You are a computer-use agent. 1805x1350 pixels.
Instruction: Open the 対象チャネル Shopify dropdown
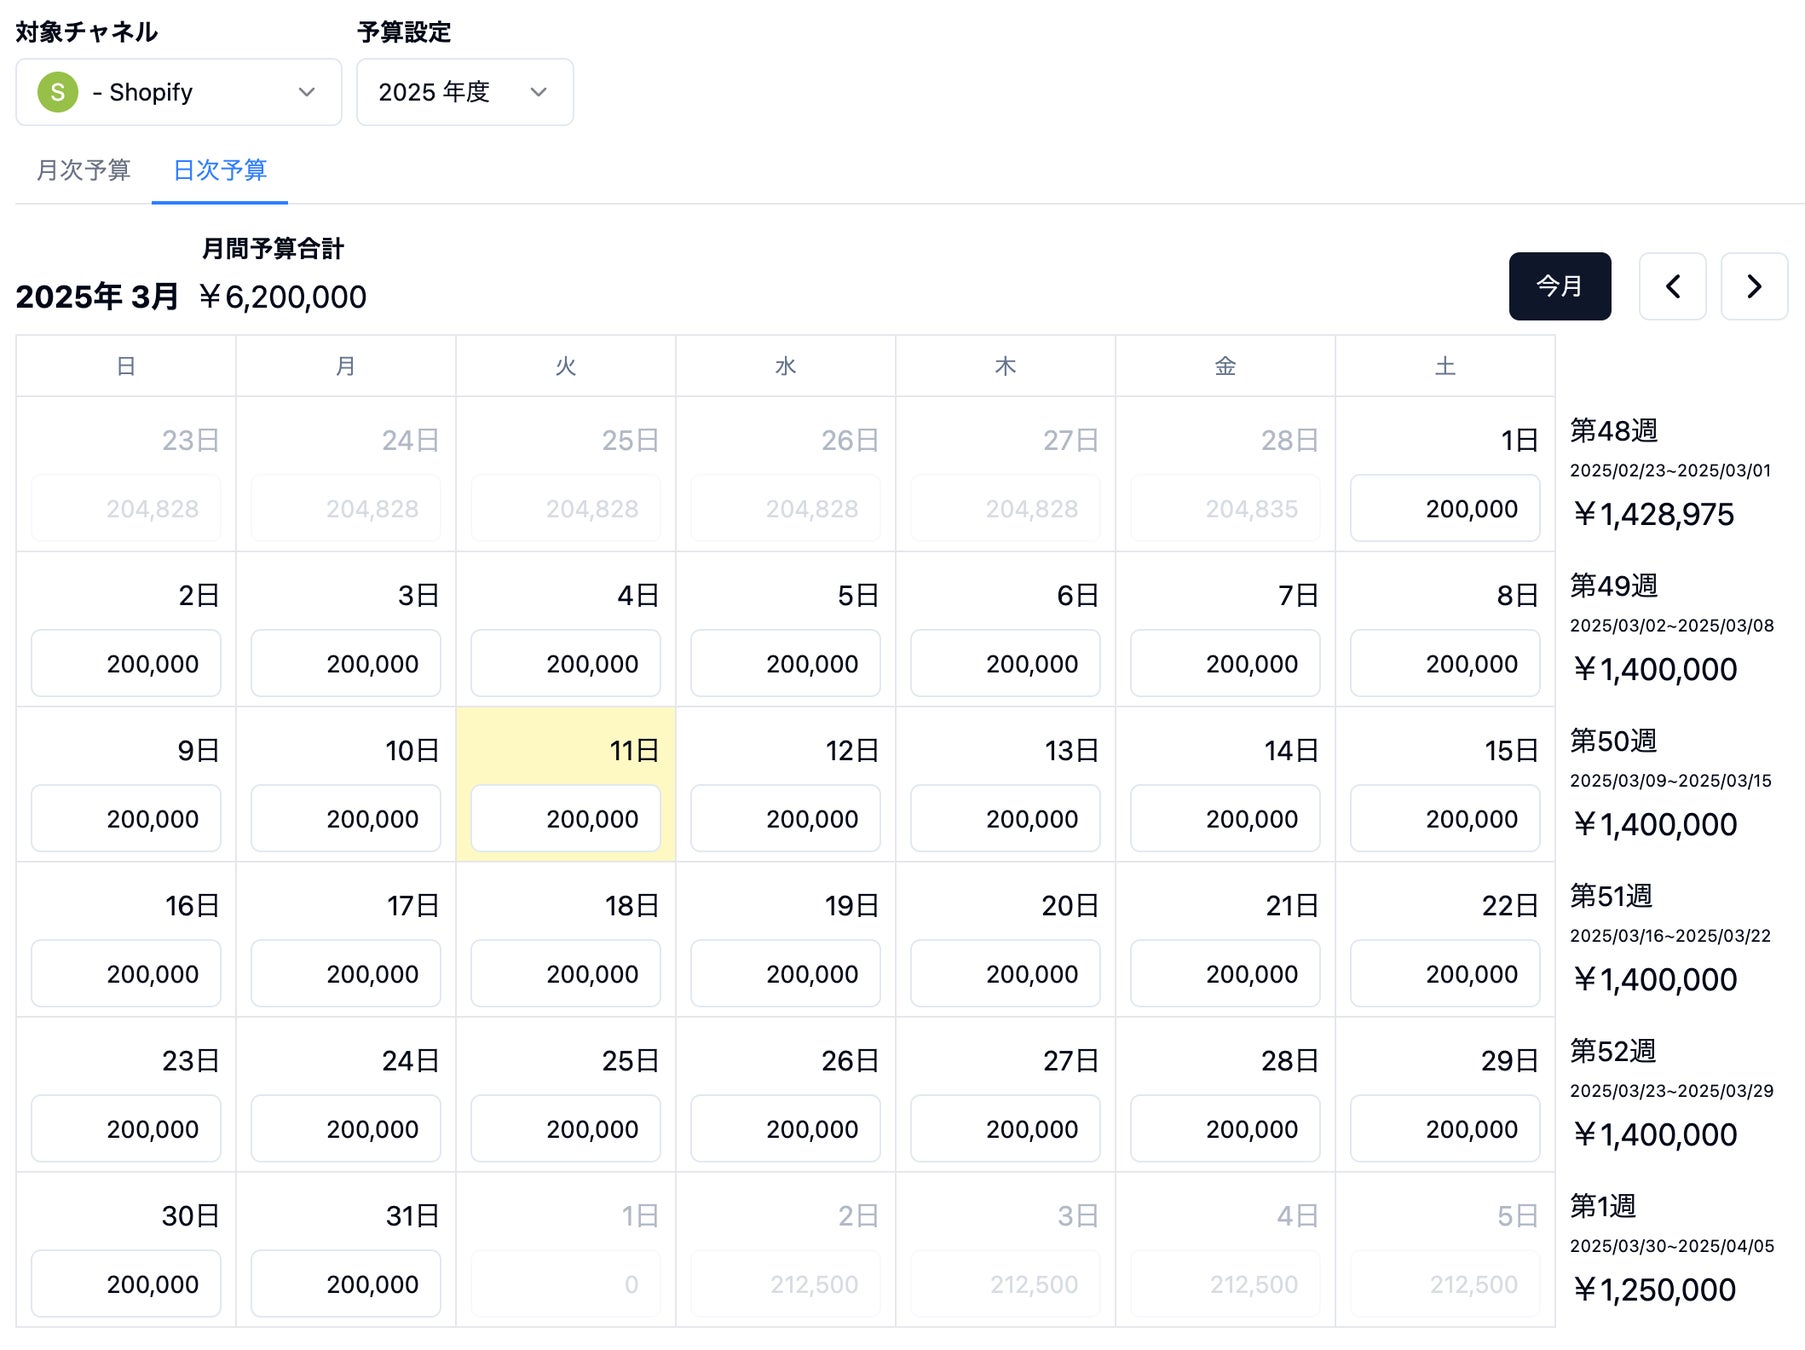coord(178,92)
